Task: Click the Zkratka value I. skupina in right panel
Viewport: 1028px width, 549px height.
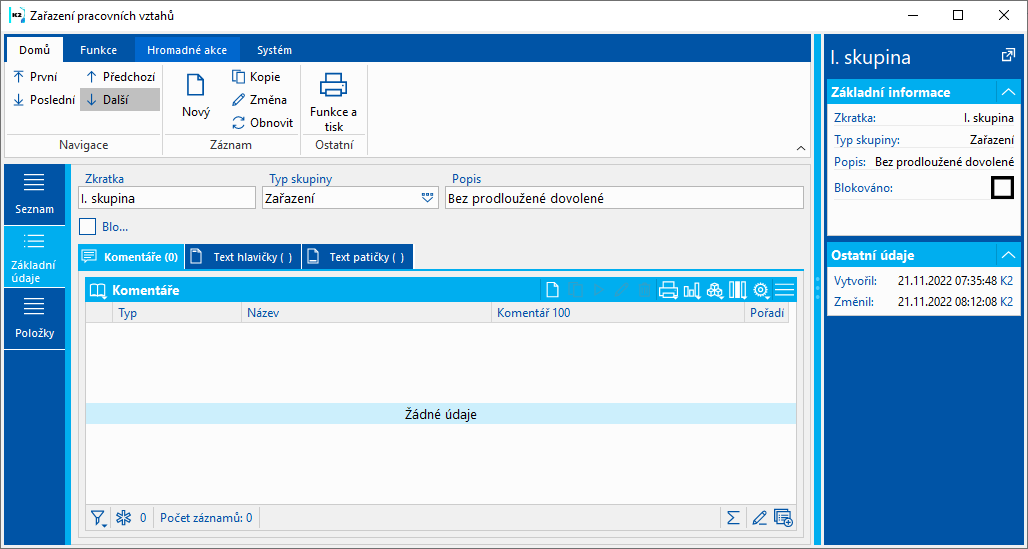Action: pos(989,118)
